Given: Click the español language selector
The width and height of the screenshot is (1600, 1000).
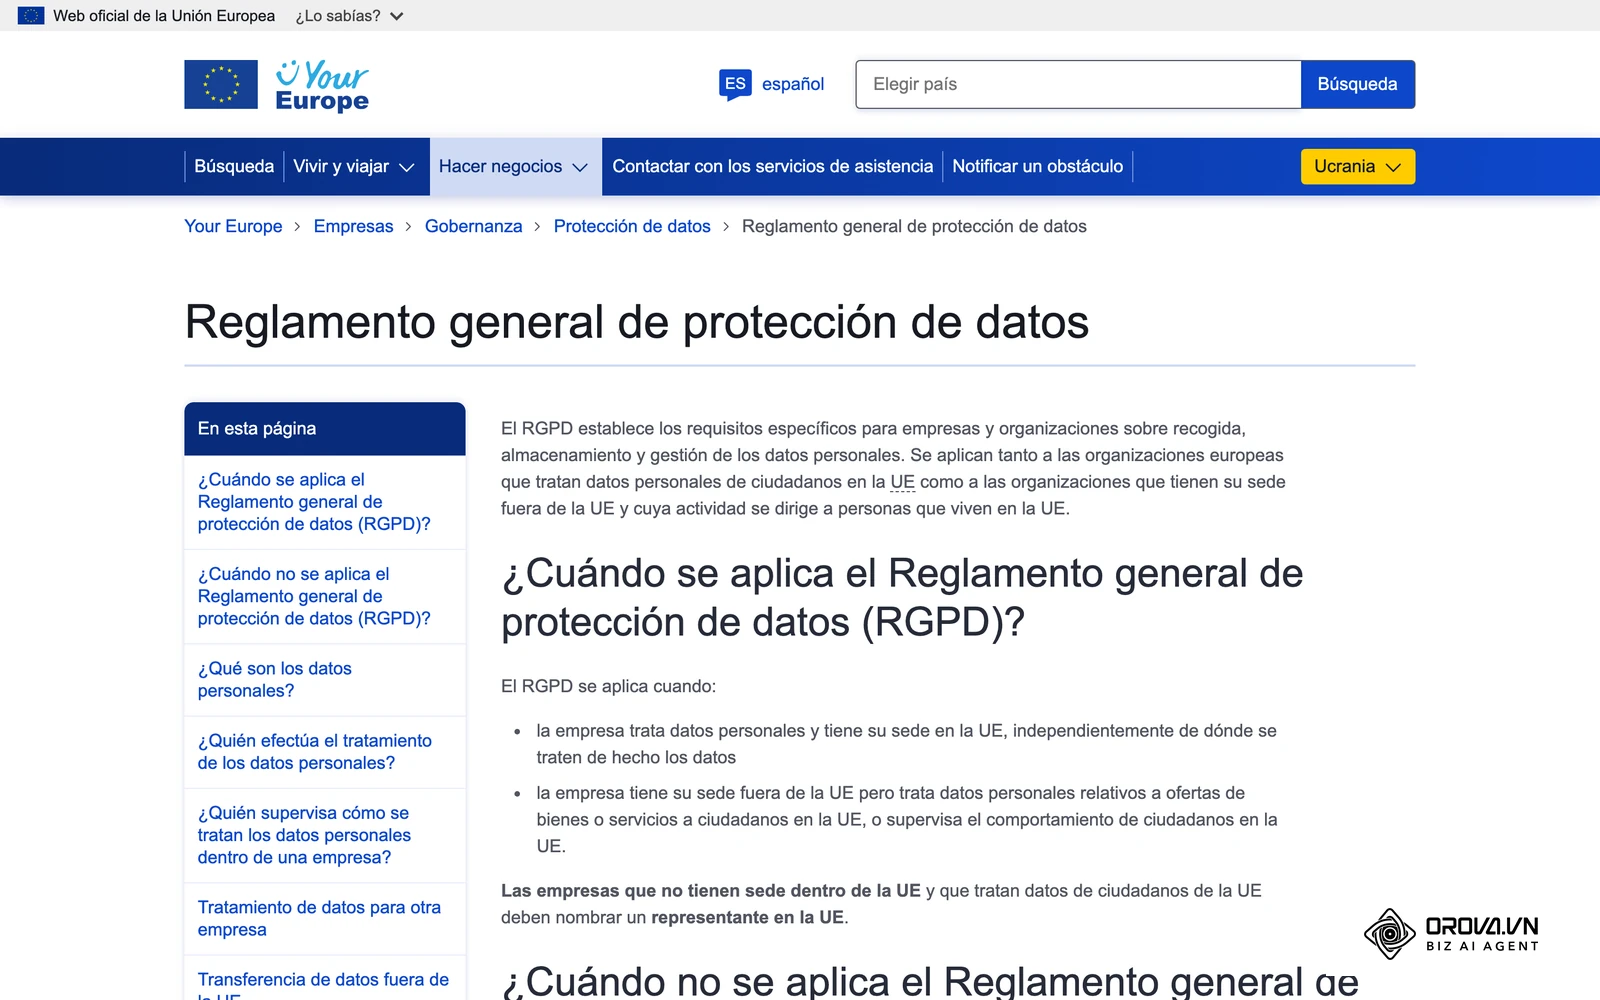Looking at the screenshot, I should (x=793, y=84).
